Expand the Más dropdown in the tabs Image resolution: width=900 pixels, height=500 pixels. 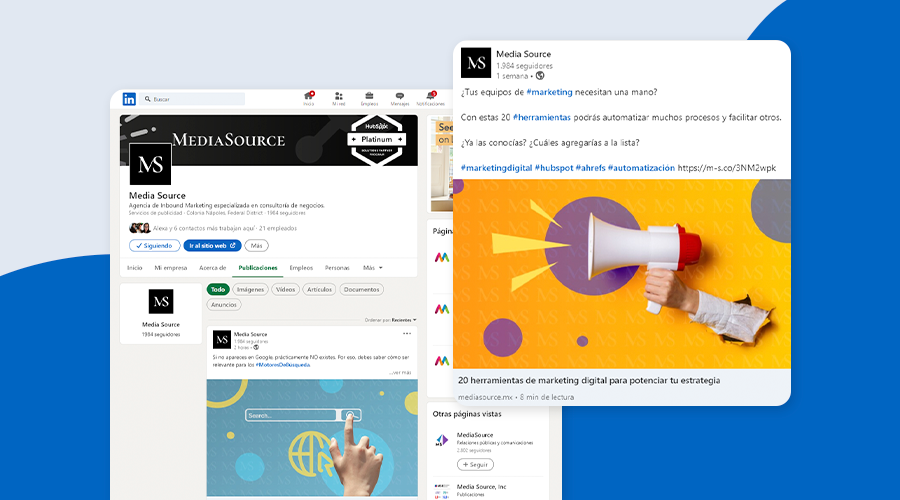tap(373, 268)
